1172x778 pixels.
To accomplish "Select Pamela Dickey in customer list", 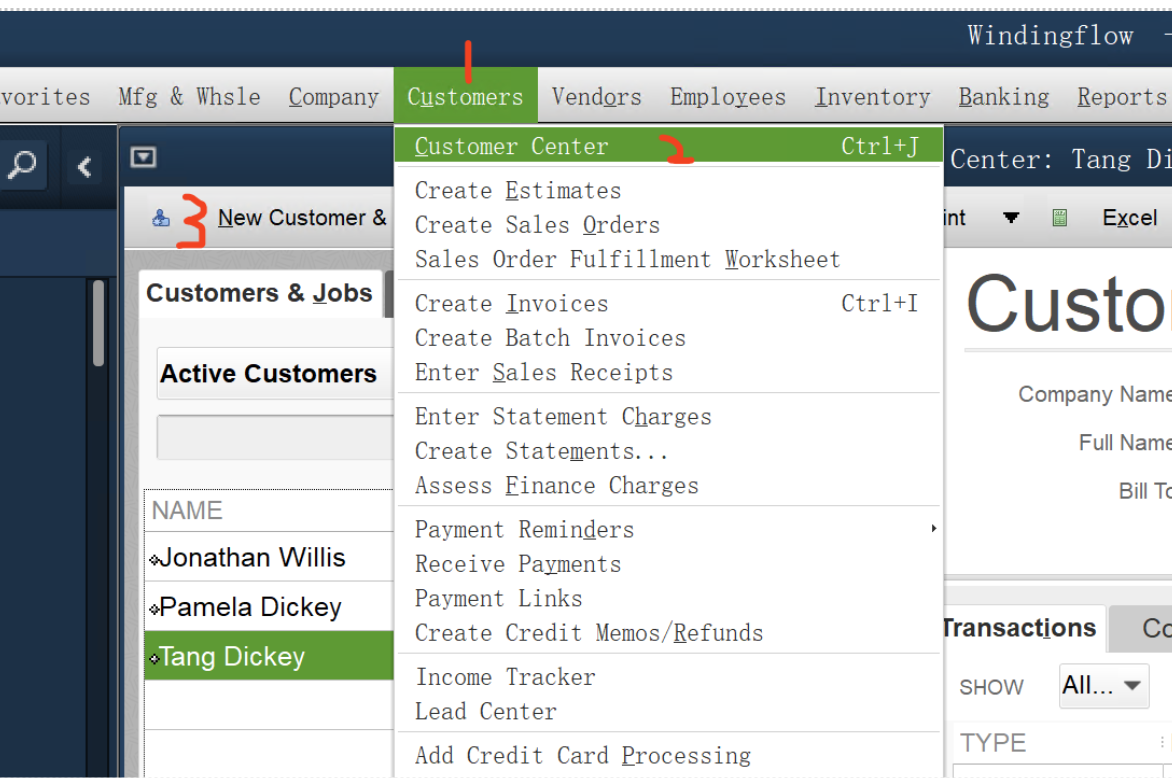I will (269, 606).
